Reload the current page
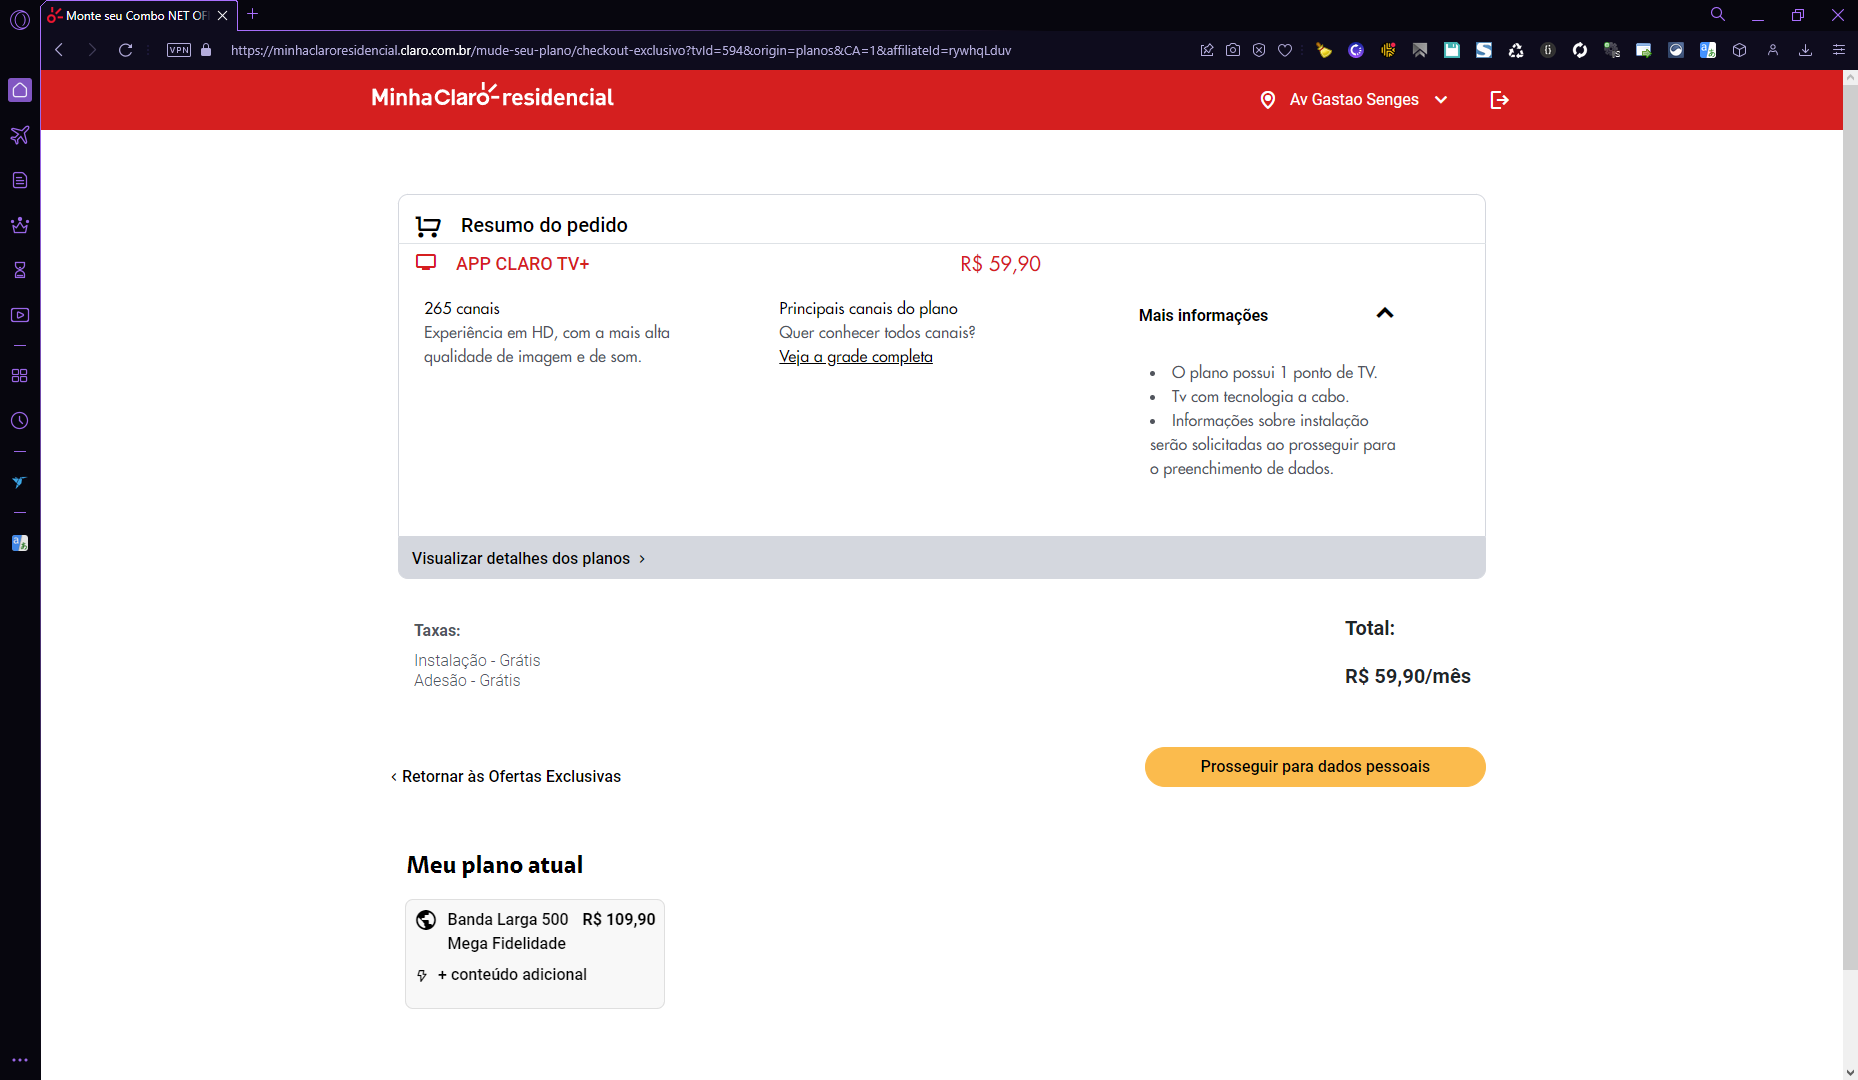The image size is (1858, 1080). [x=126, y=50]
